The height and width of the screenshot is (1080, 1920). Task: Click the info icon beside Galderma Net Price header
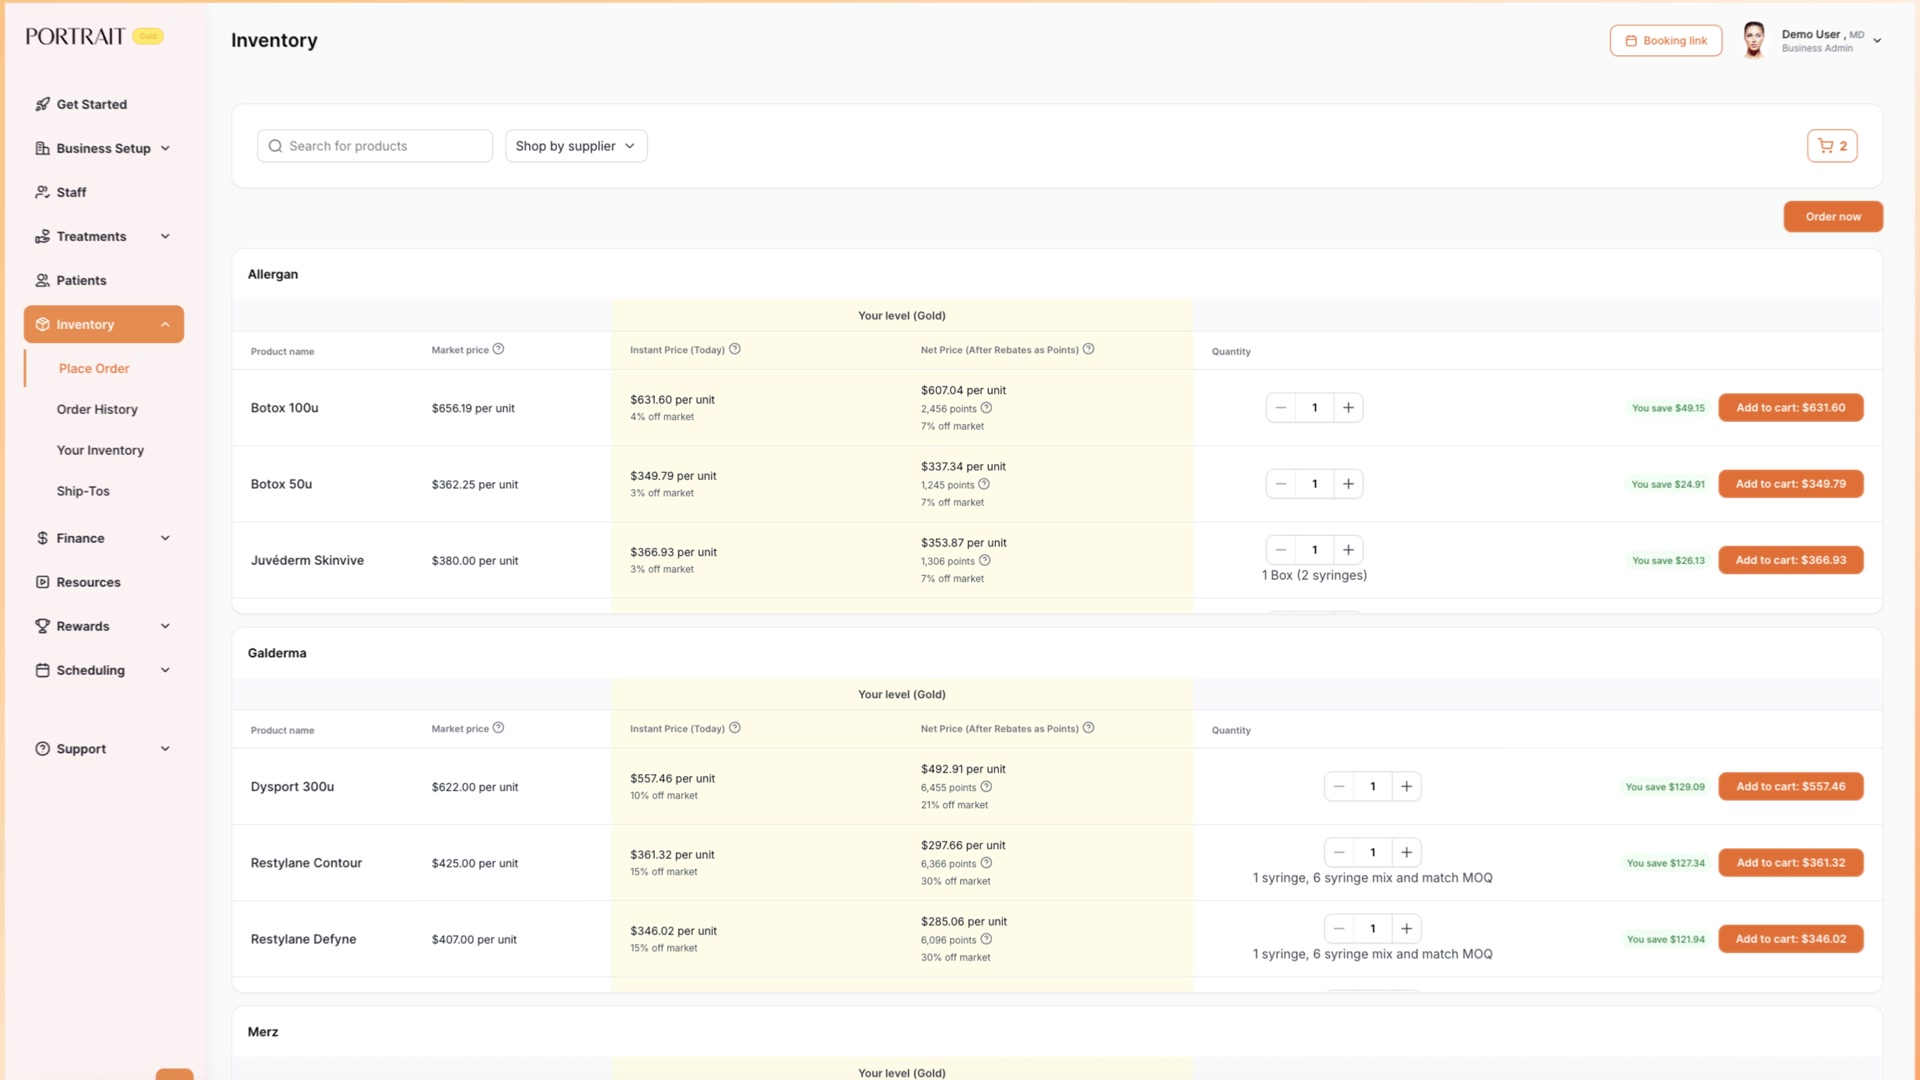(x=1088, y=728)
